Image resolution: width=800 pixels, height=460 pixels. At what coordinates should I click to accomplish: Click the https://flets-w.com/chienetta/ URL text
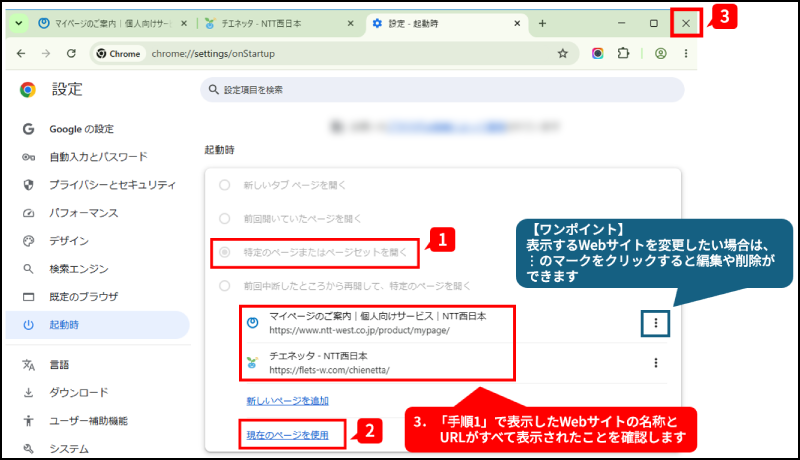pyautogui.click(x=330, y=370)
